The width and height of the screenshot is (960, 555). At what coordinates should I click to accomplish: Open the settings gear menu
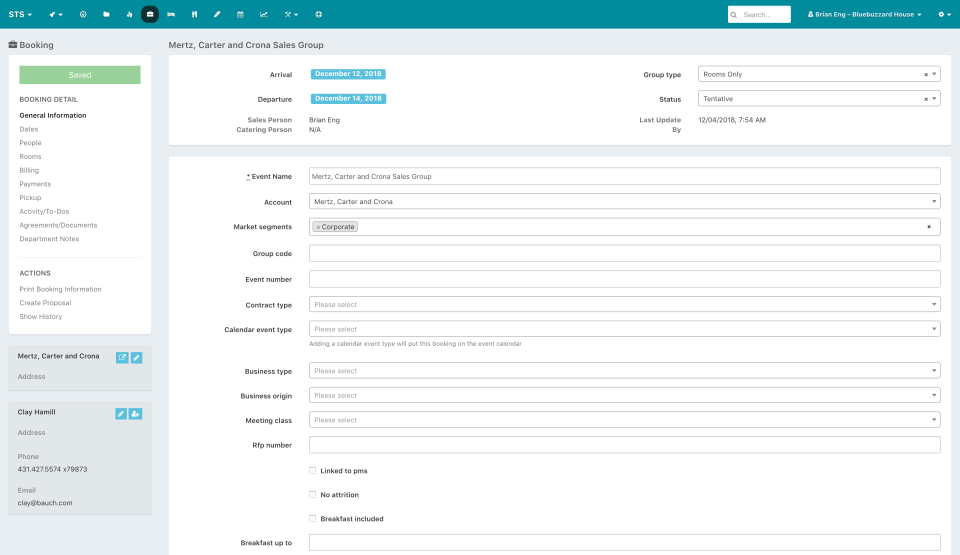[944, 14]
